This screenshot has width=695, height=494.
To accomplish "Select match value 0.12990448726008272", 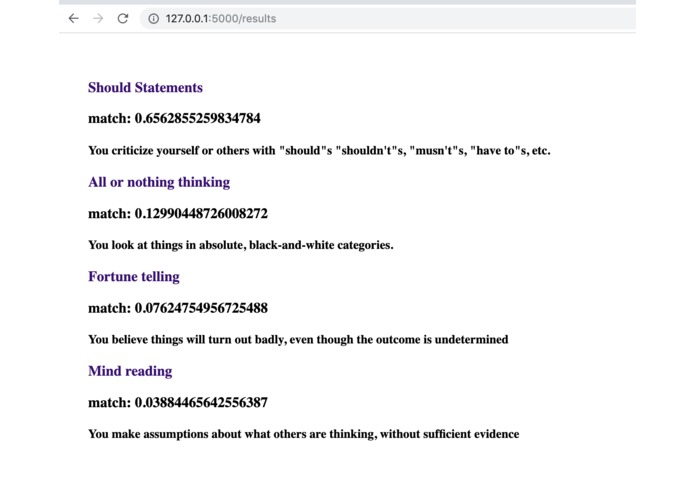I will coord(201,214).
